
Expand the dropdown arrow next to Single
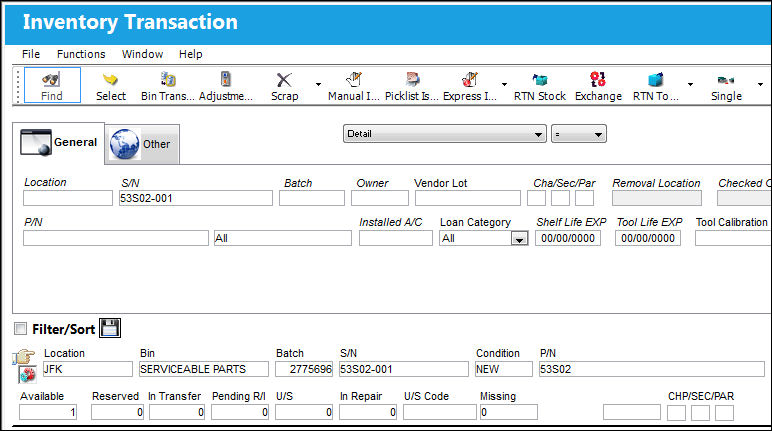(x=760, y=85)
